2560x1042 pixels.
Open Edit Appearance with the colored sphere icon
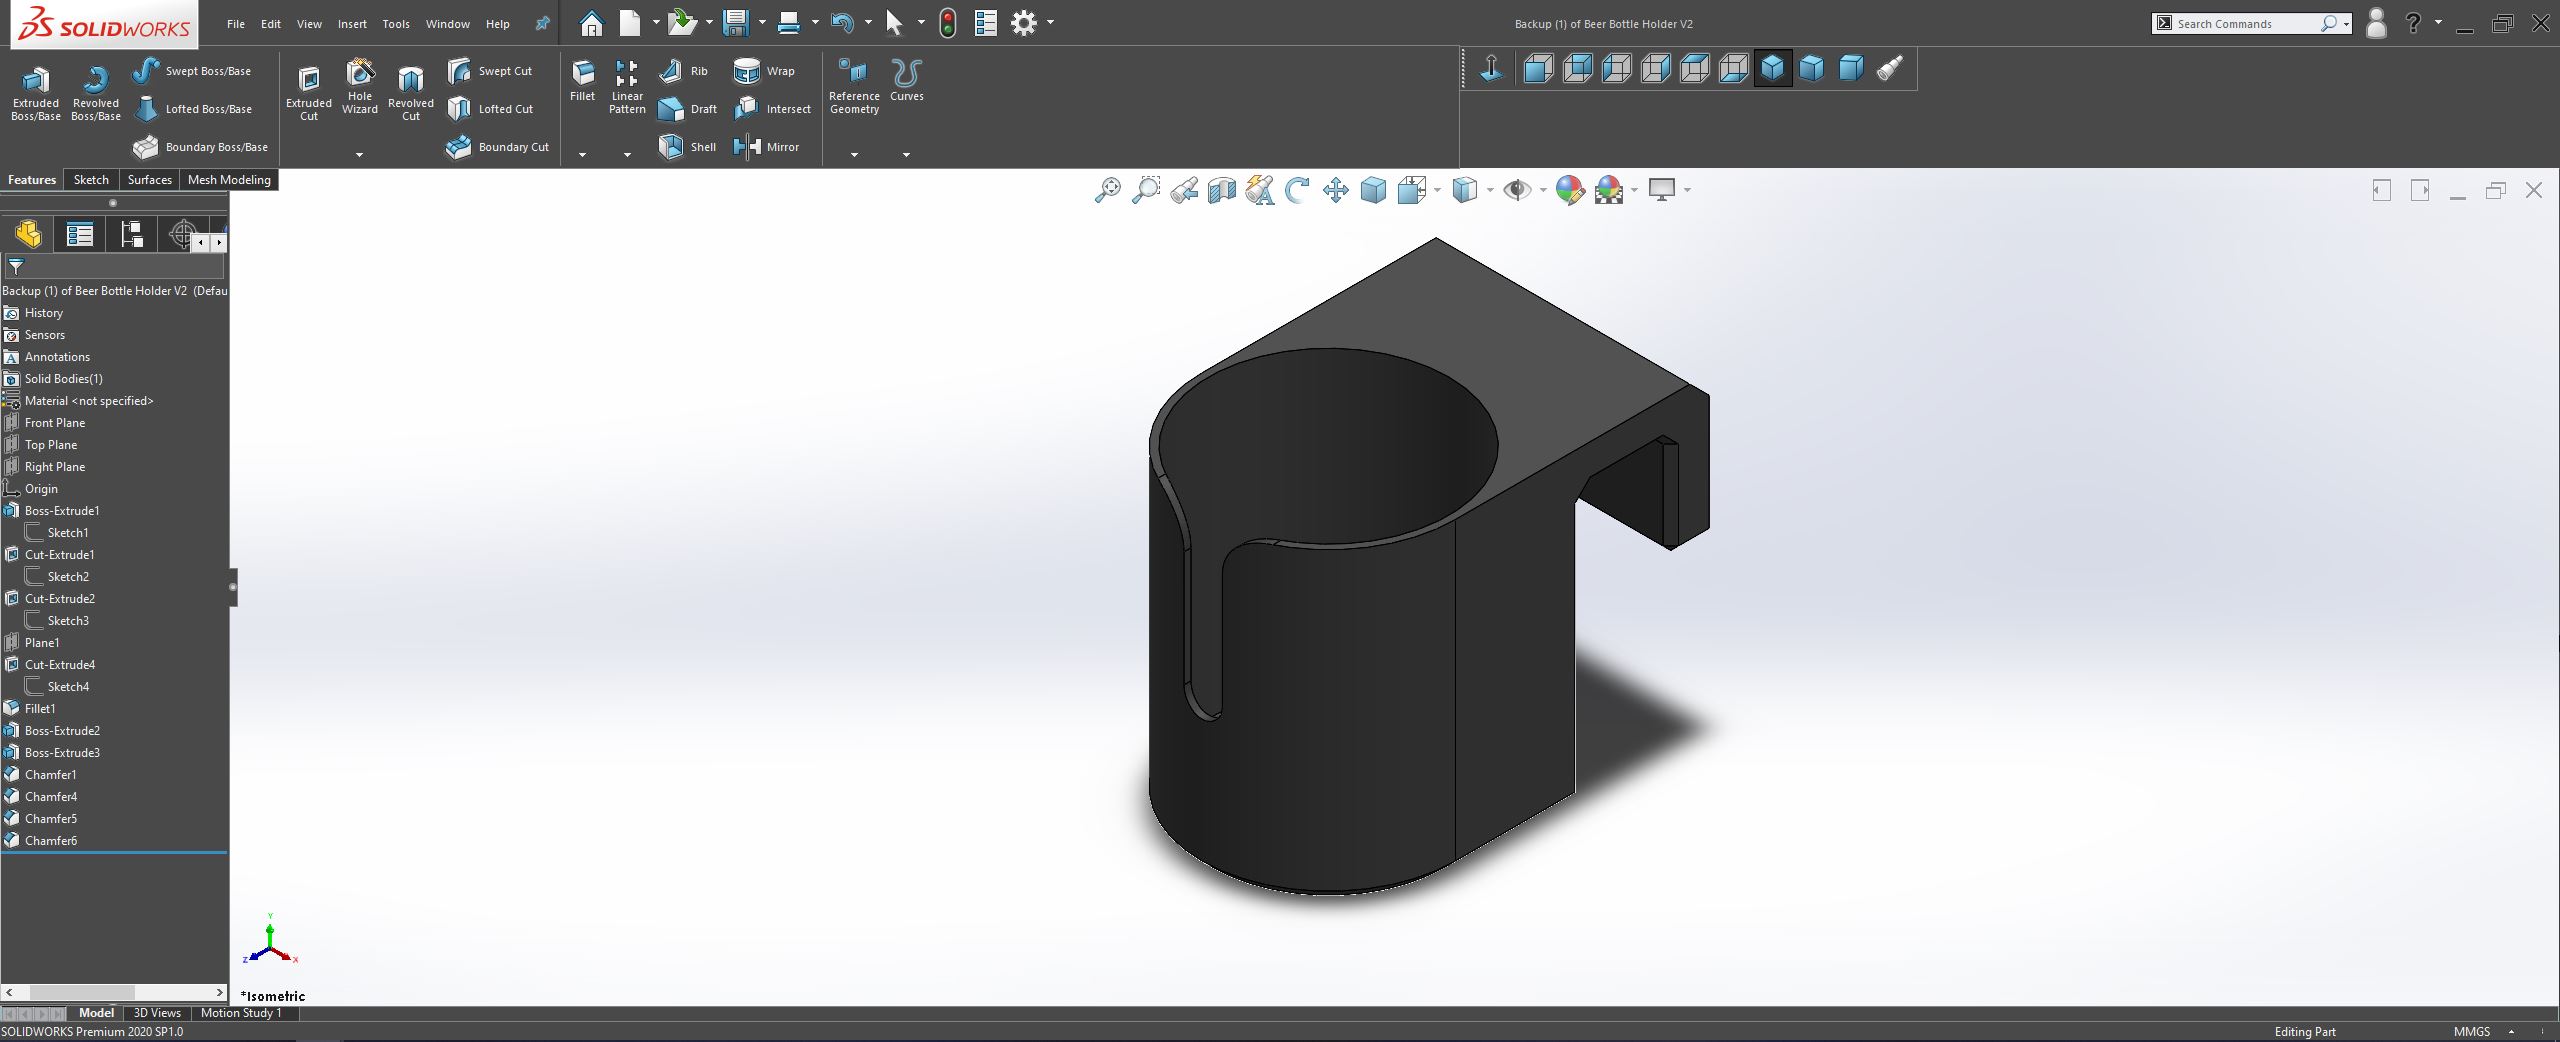point(1571,190)
